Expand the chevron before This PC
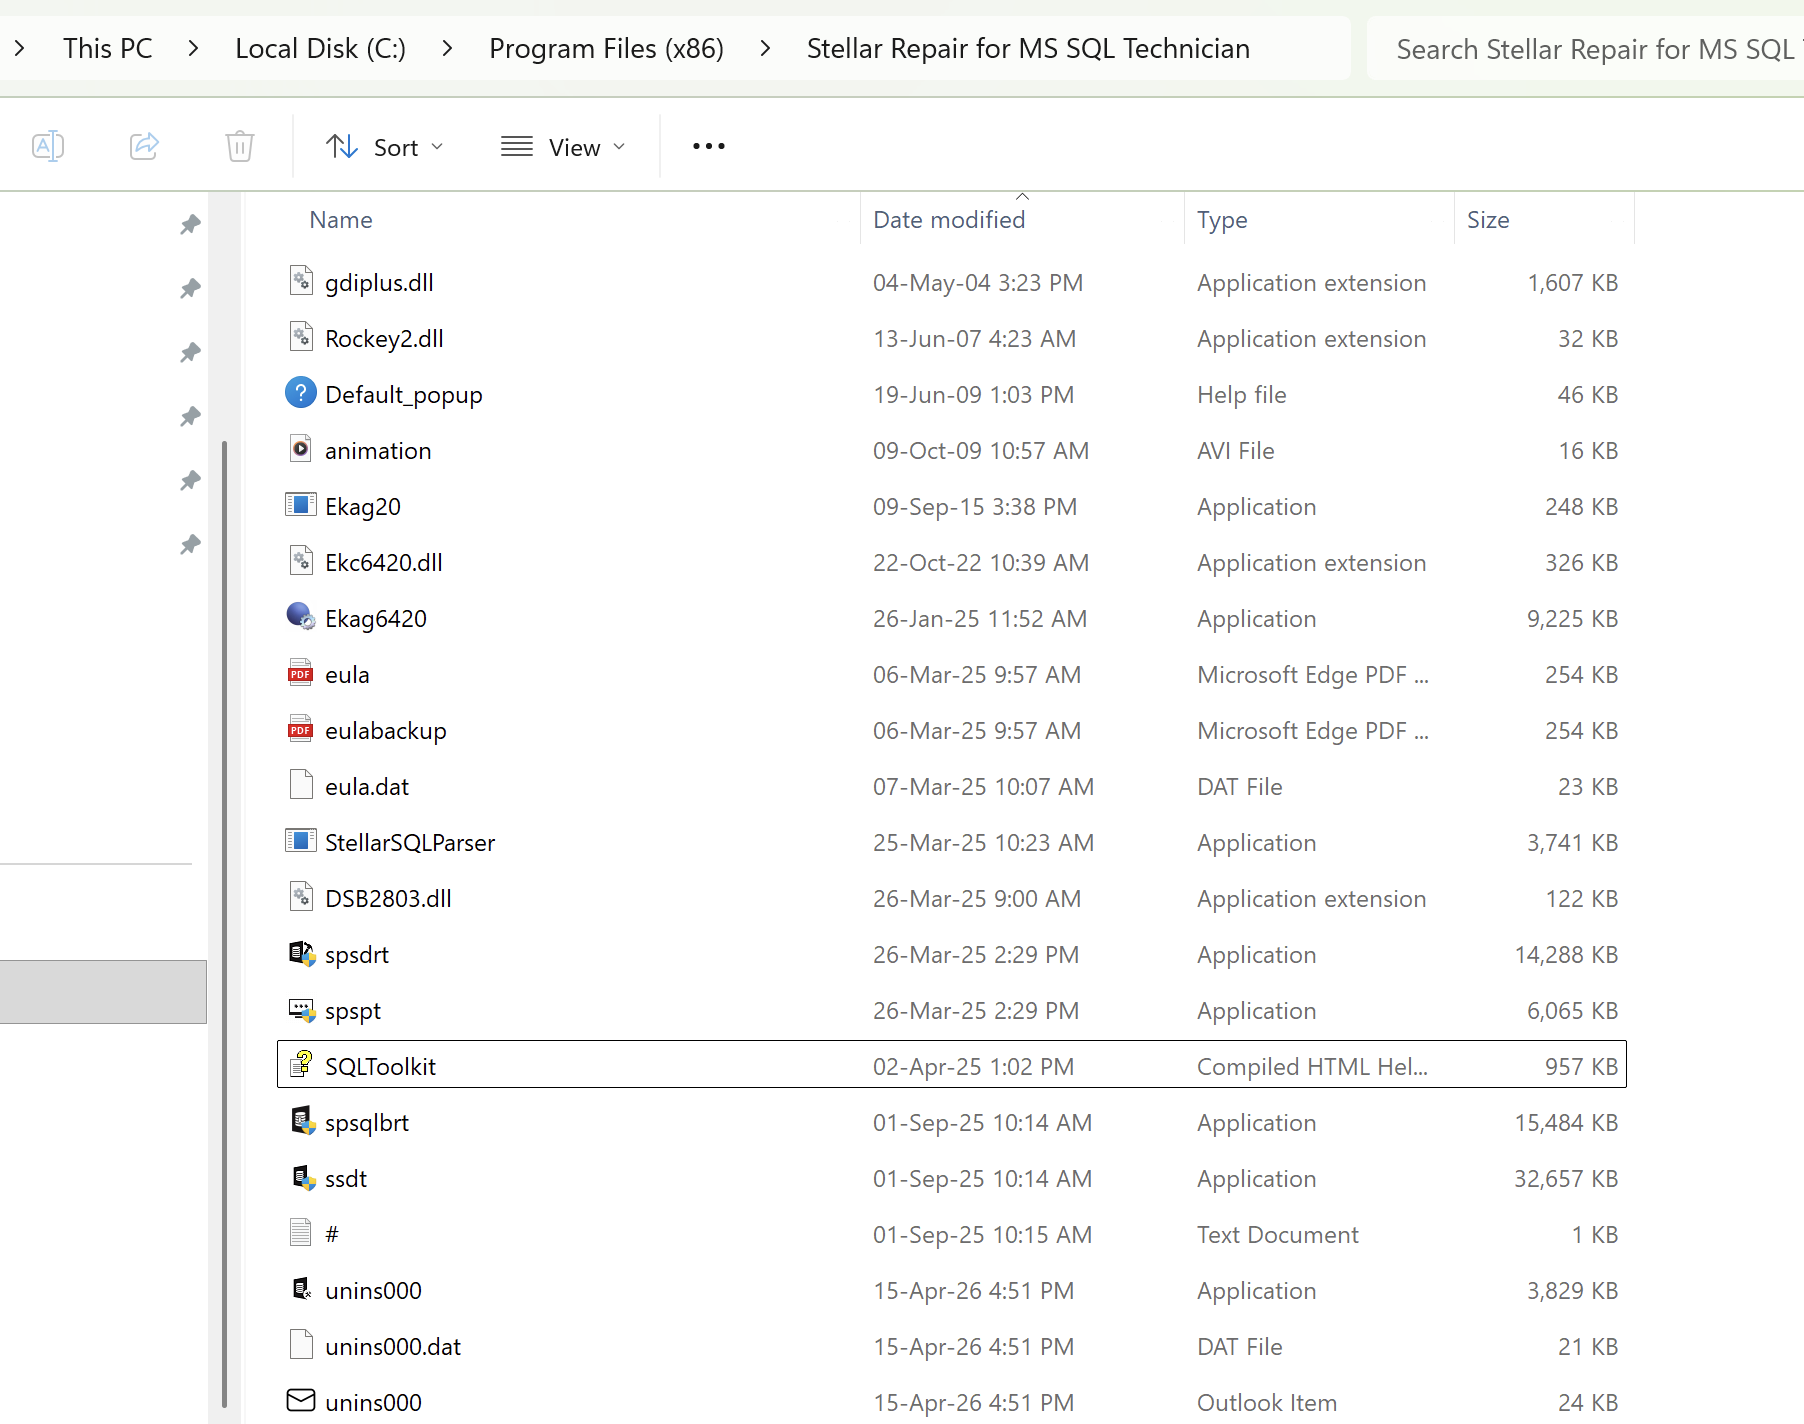The image size is (1804, 1424). (x=20, y=48)
